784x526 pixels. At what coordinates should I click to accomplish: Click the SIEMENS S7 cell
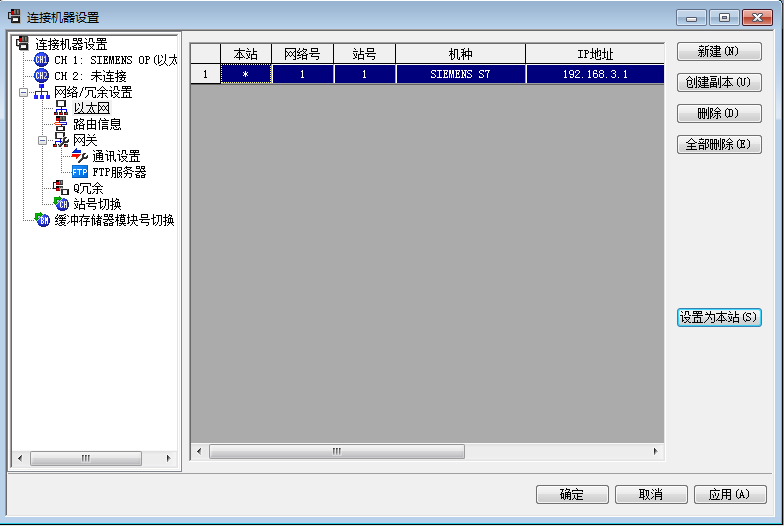point(460,74)
